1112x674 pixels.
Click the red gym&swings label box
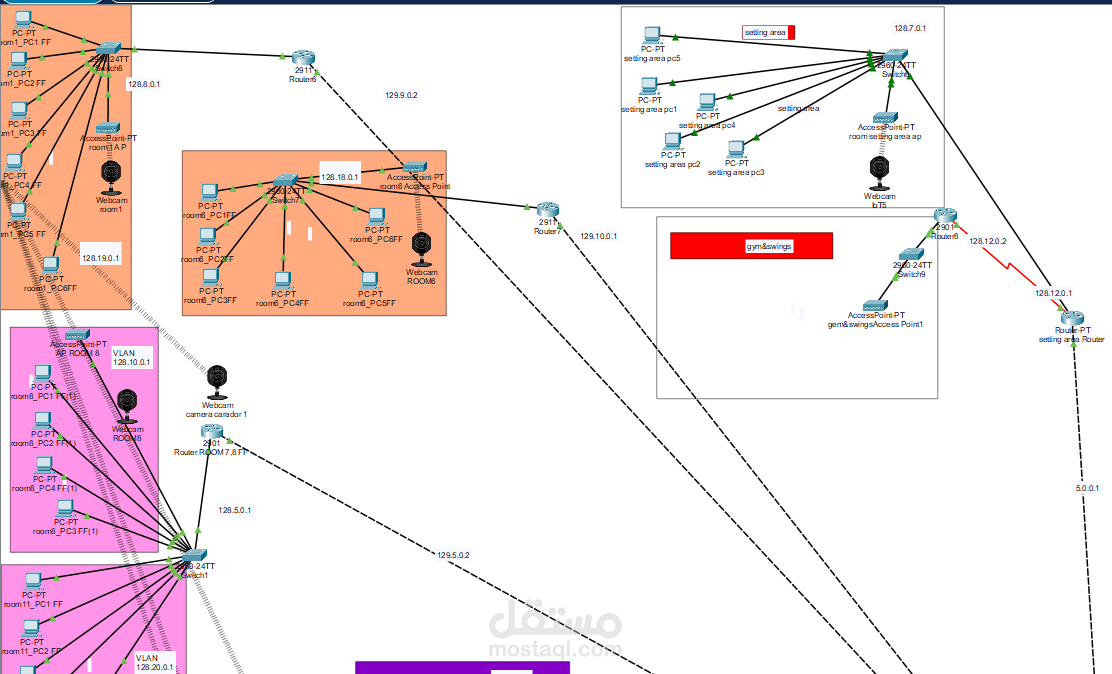click(x=751, y=245)
